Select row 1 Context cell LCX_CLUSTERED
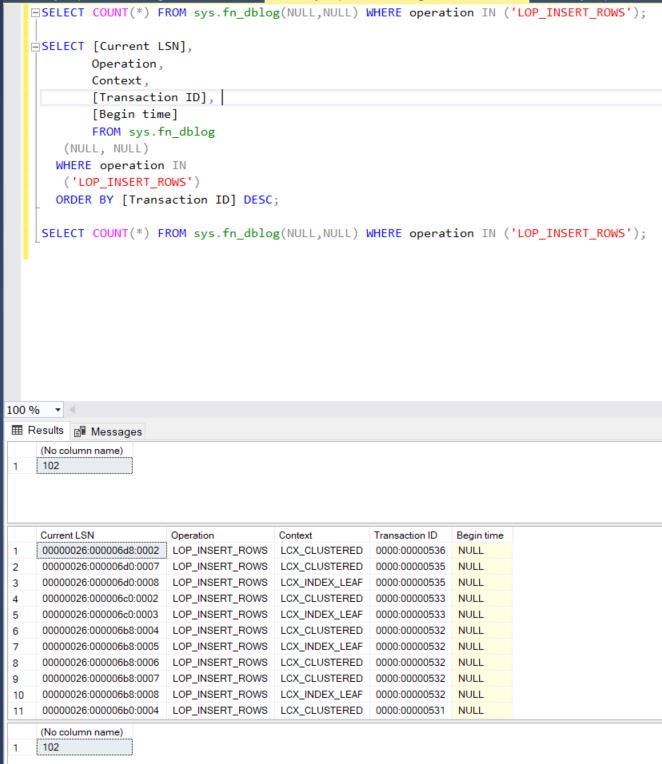The height and width of the screenshot is (764, 662). (322, 551)
